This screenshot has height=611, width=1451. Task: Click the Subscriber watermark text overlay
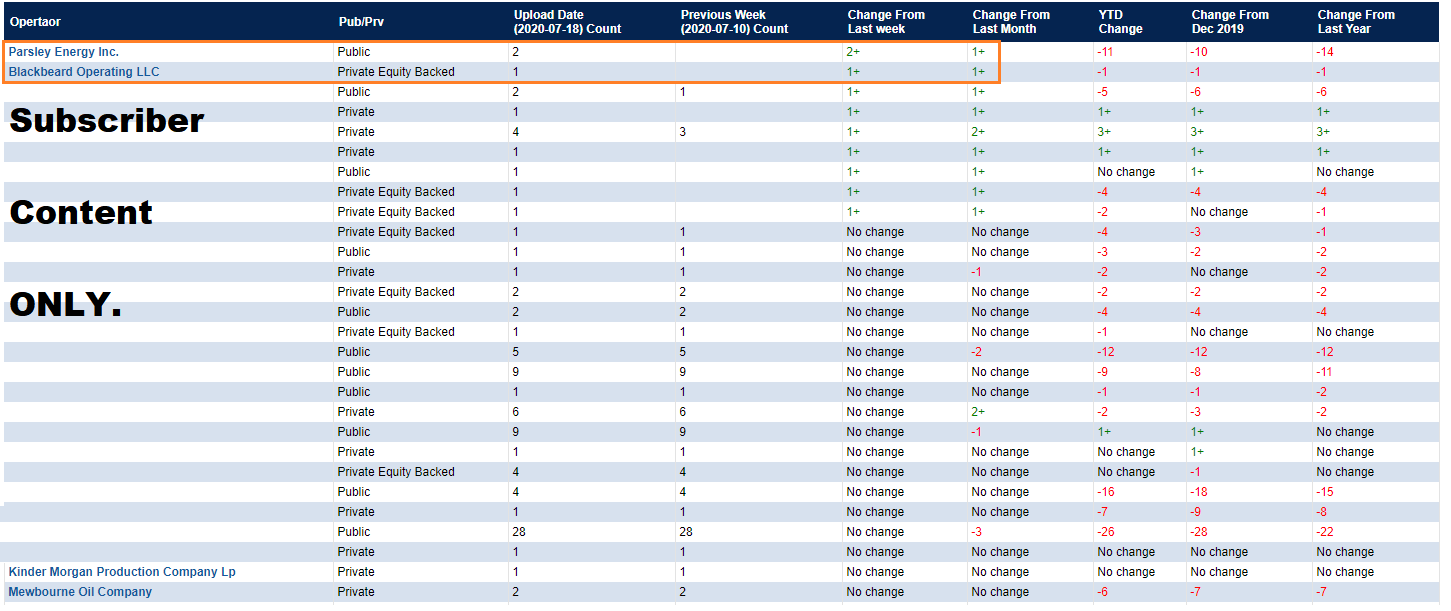(x=107, y=120)
